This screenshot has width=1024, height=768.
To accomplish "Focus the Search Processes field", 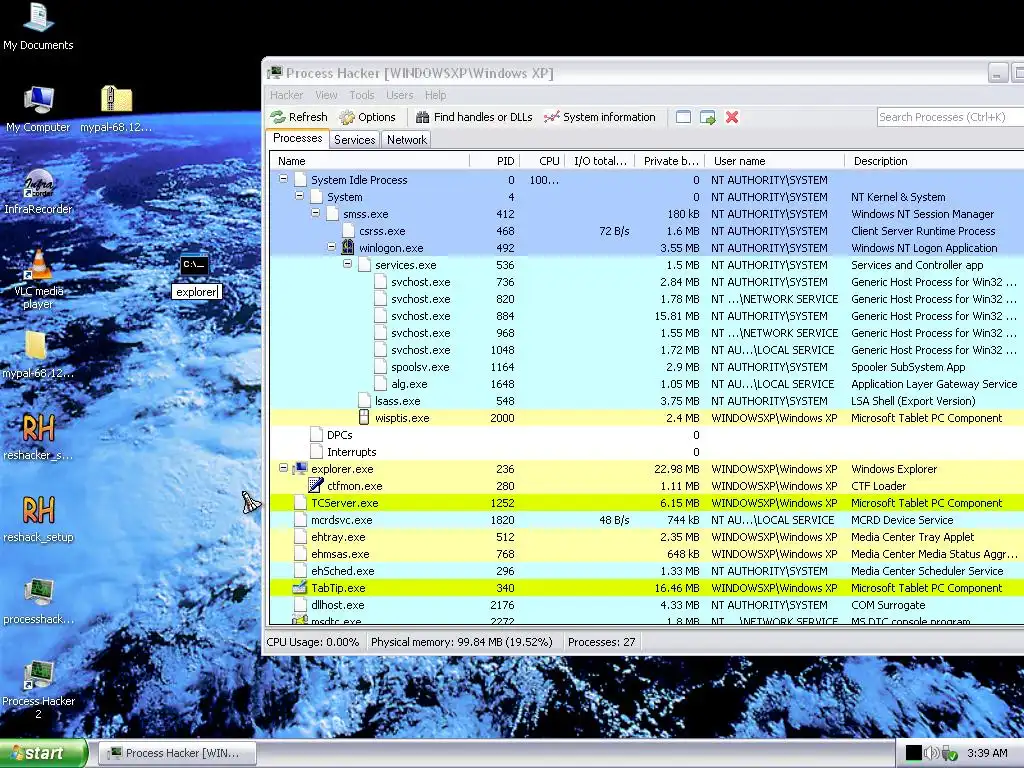I will 950,117.
